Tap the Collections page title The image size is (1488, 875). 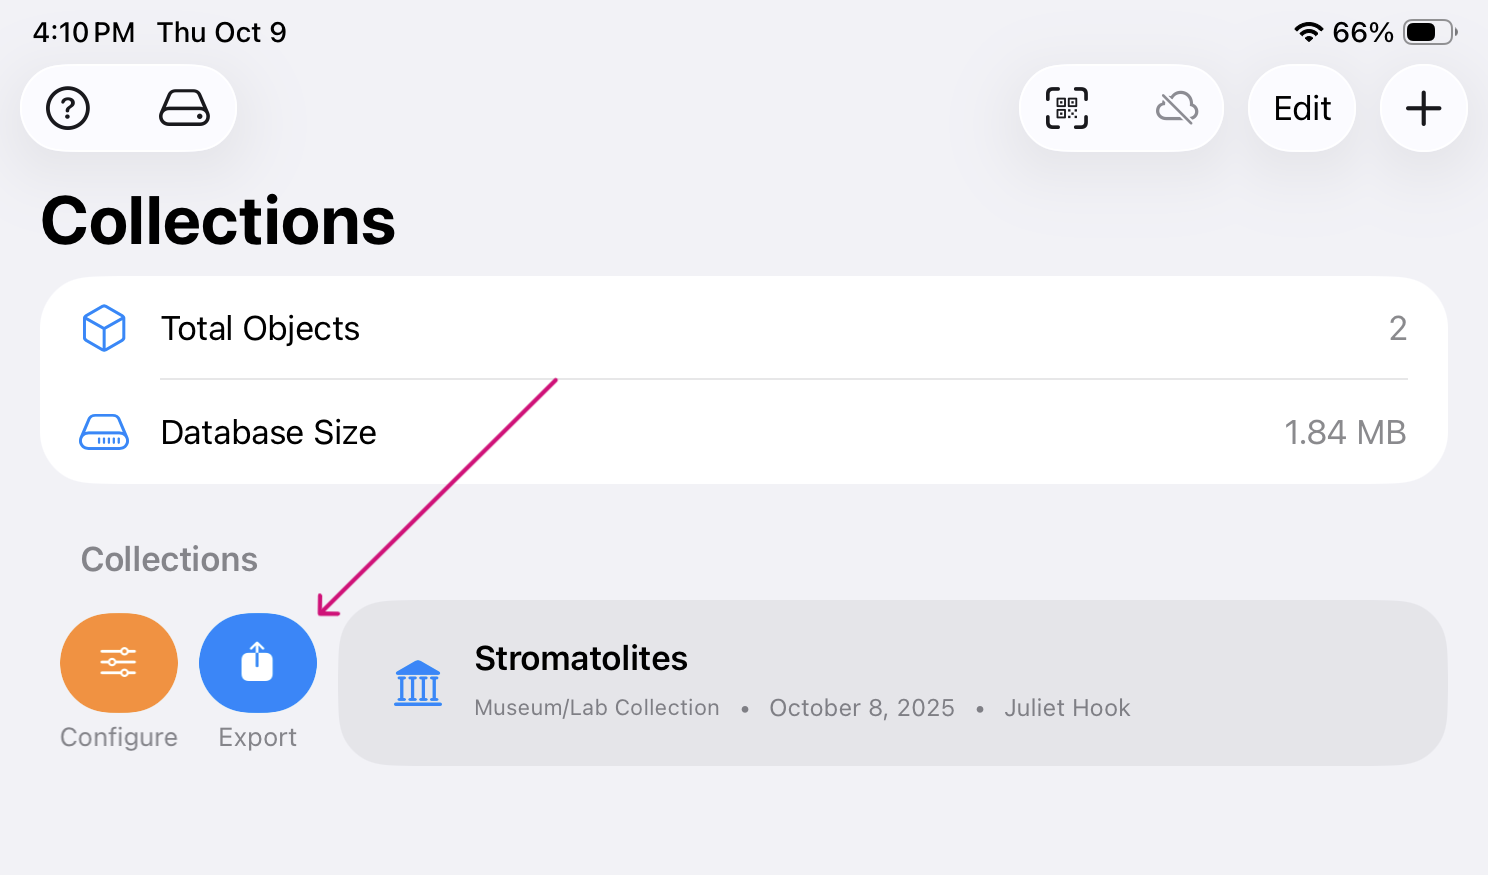(218, 221)
